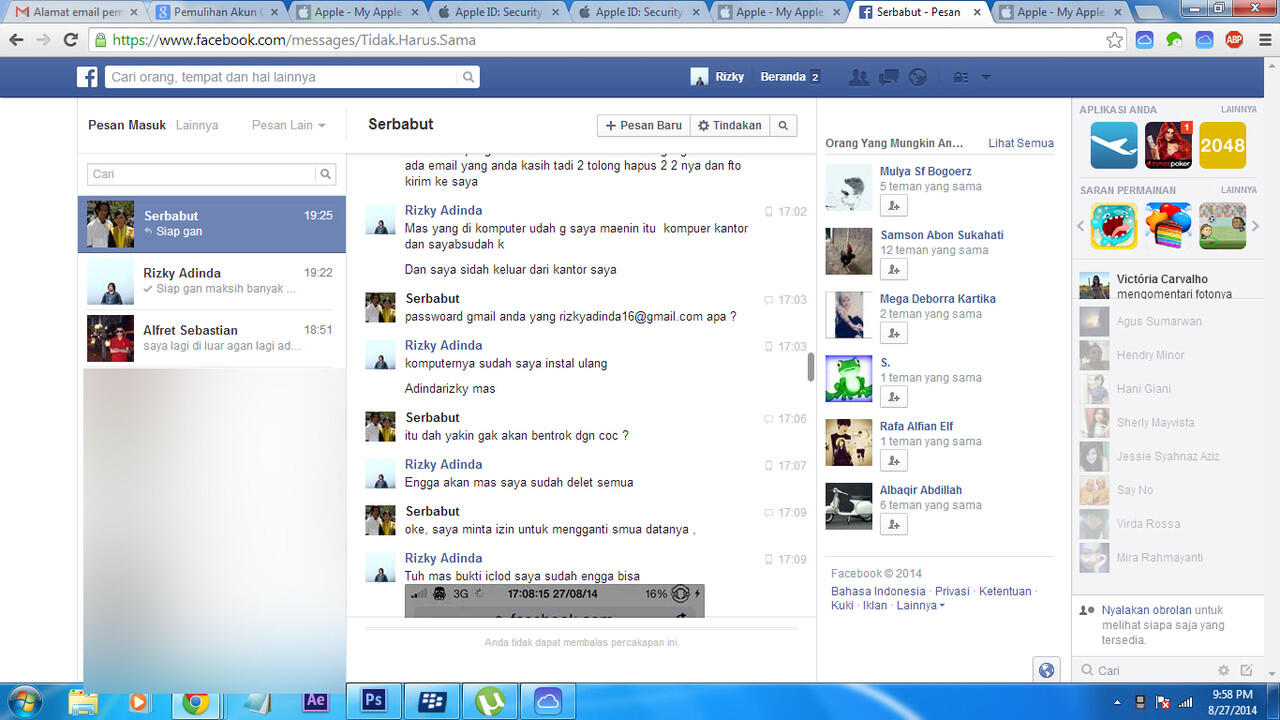Open the friend requests icon
Image resolution: width=1280 pixels, height=720 pixels.
click(858, 77)
